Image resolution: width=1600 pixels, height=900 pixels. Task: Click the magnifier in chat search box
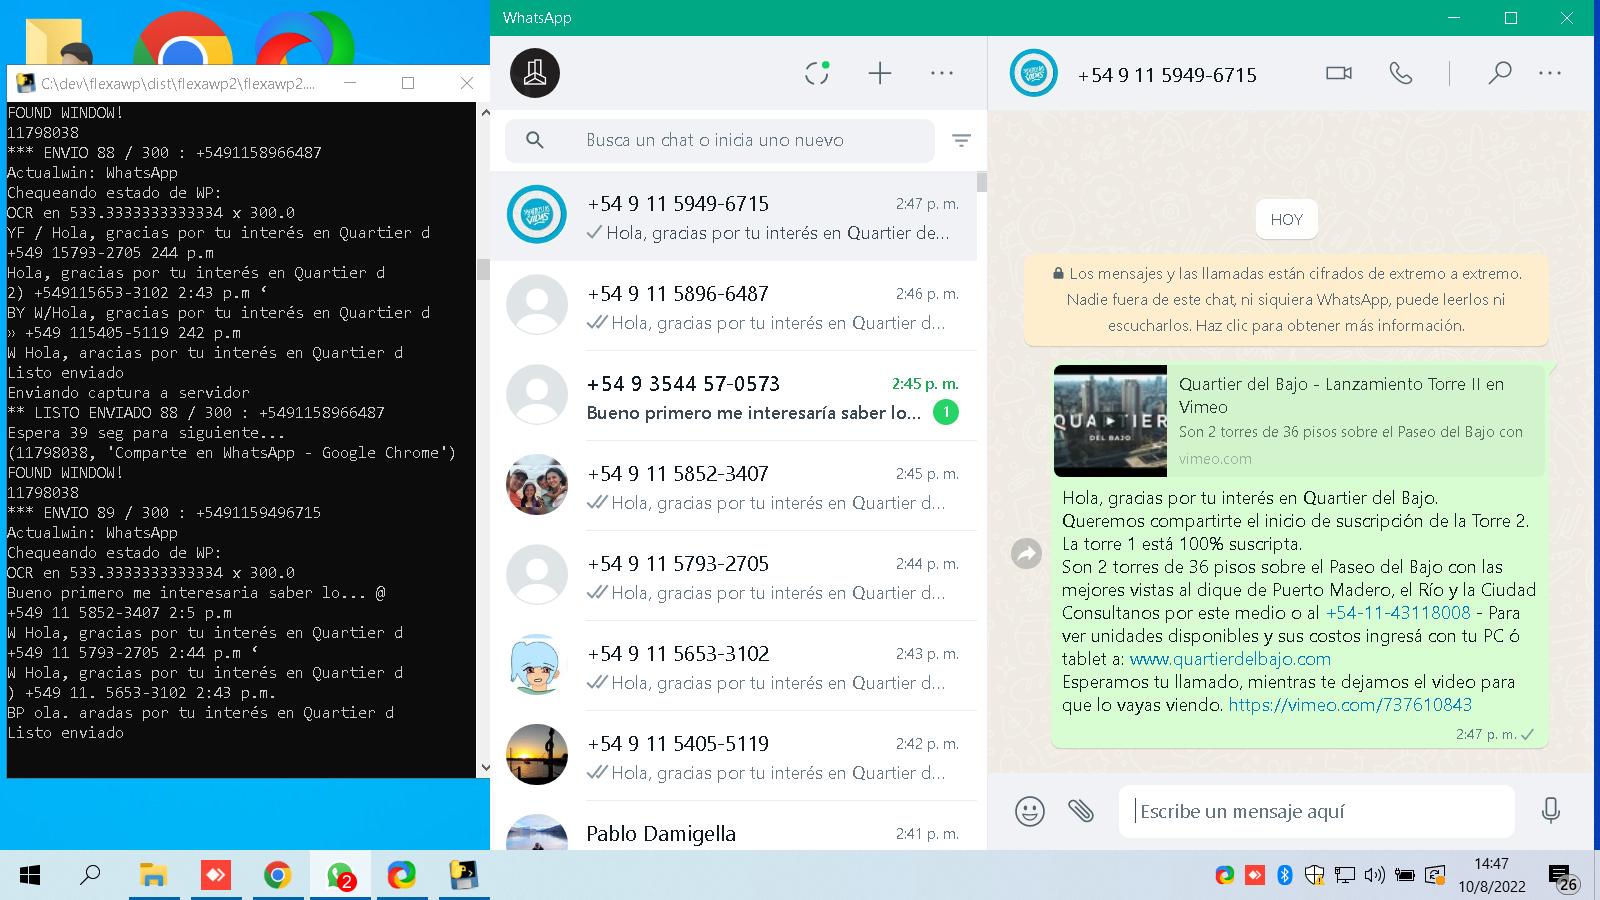coord(535,140)
